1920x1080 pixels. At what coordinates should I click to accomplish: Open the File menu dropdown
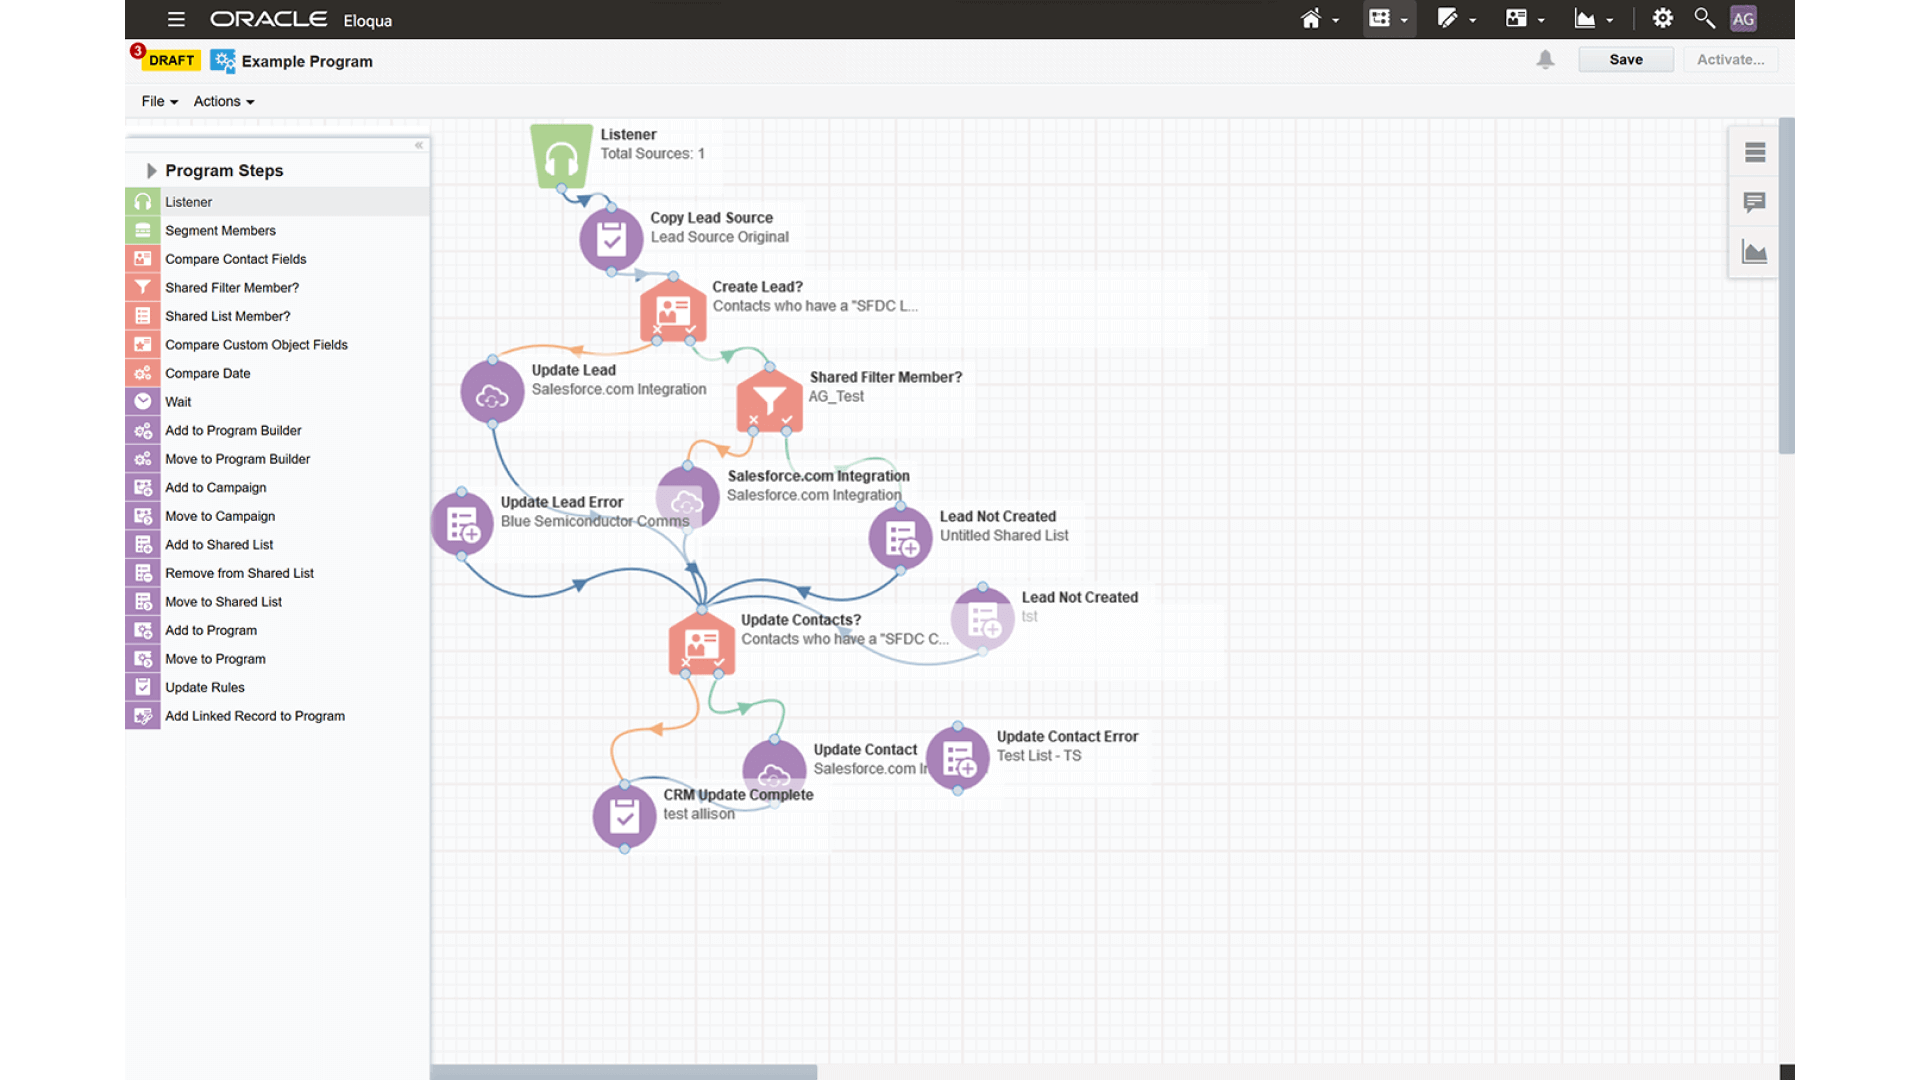click(157, 100)
